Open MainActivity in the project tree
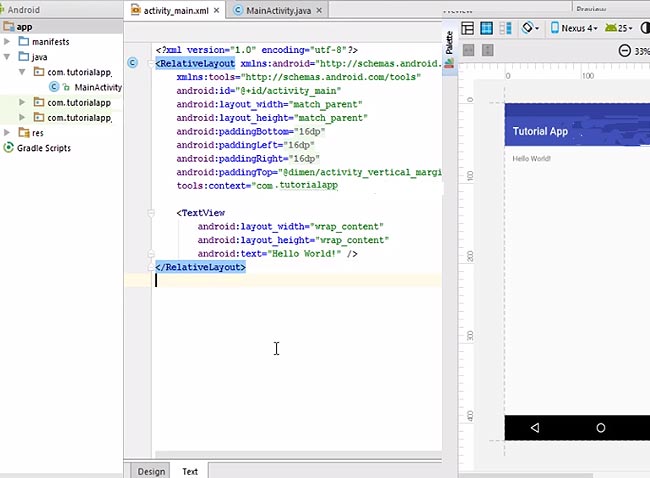 coord(97,87)
